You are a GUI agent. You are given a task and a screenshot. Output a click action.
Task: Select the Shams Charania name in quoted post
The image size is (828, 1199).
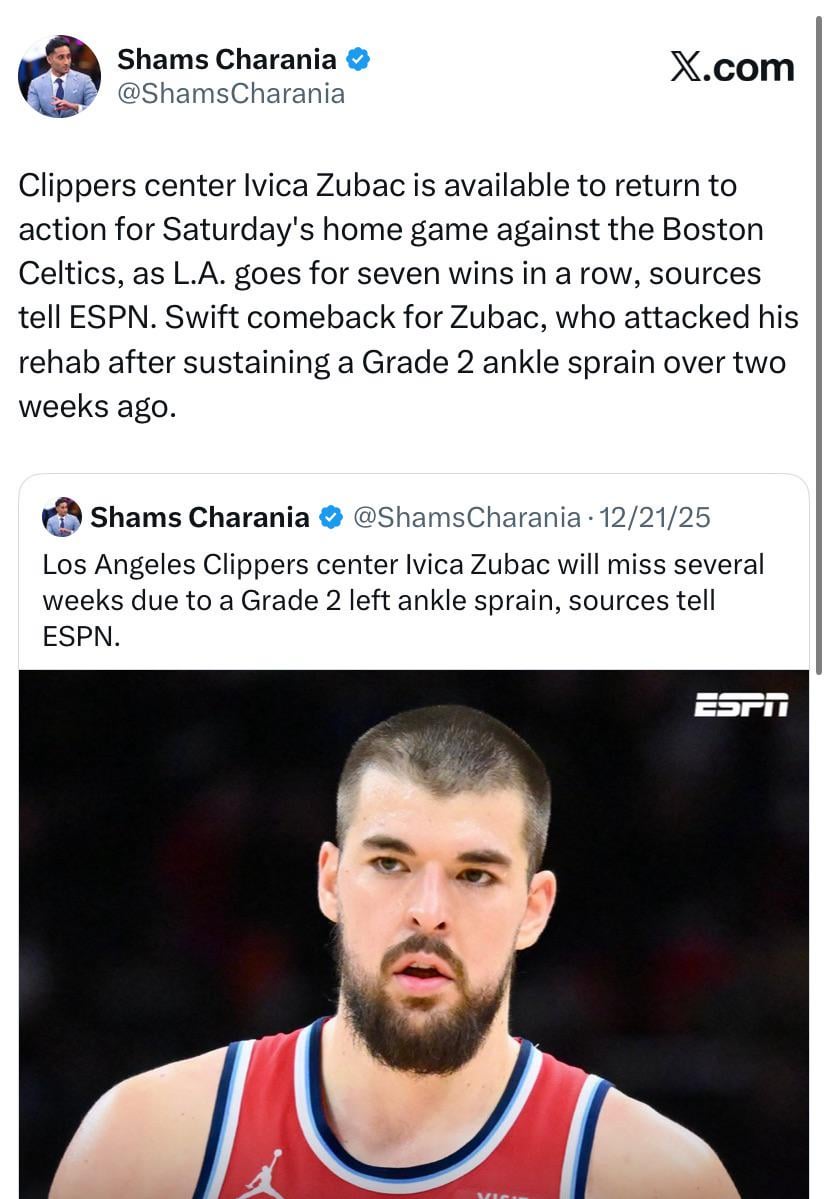click(x=200, y=517)
